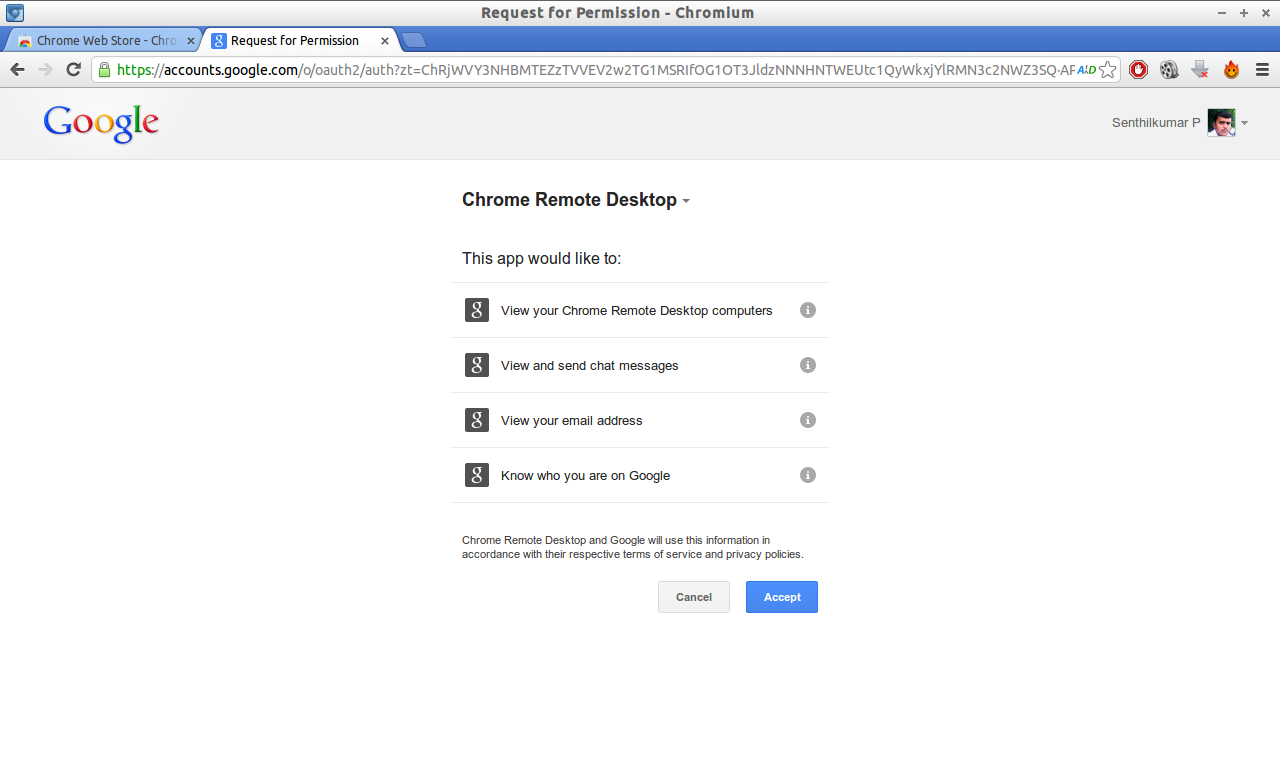Click the terms of service disclaimer text
Screen dimensions: 1280x774
[x=633, y=547]
